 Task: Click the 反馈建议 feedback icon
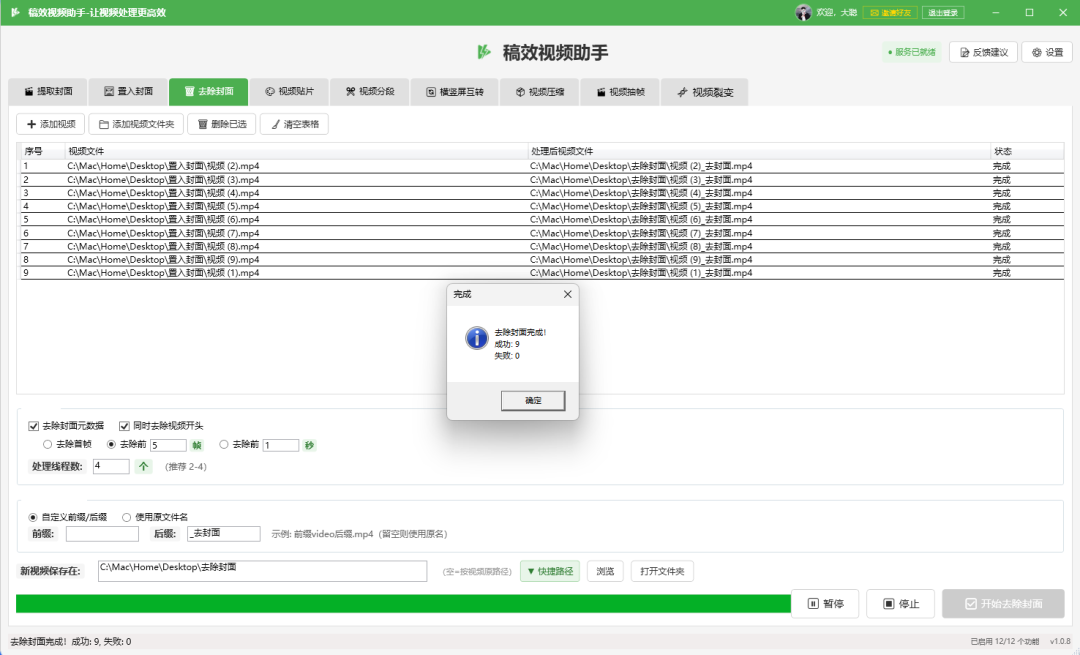[962, 52]
